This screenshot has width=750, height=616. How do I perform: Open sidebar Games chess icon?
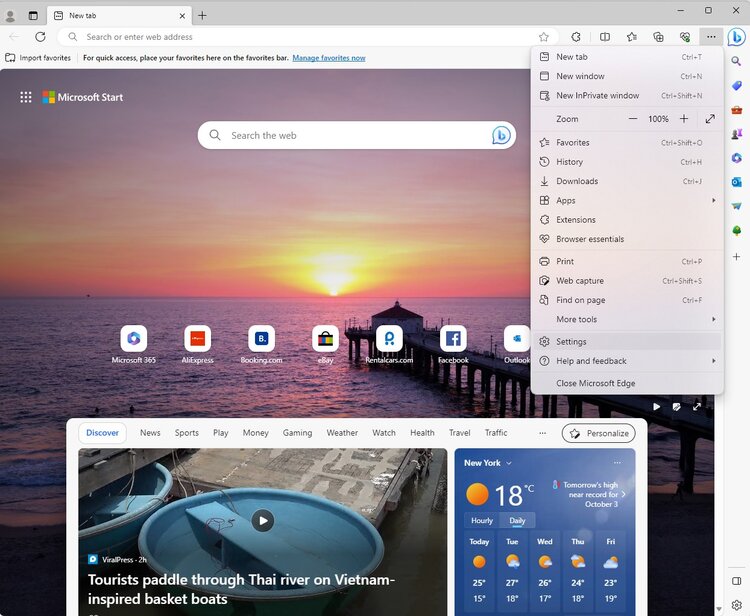tap(737, 134)
